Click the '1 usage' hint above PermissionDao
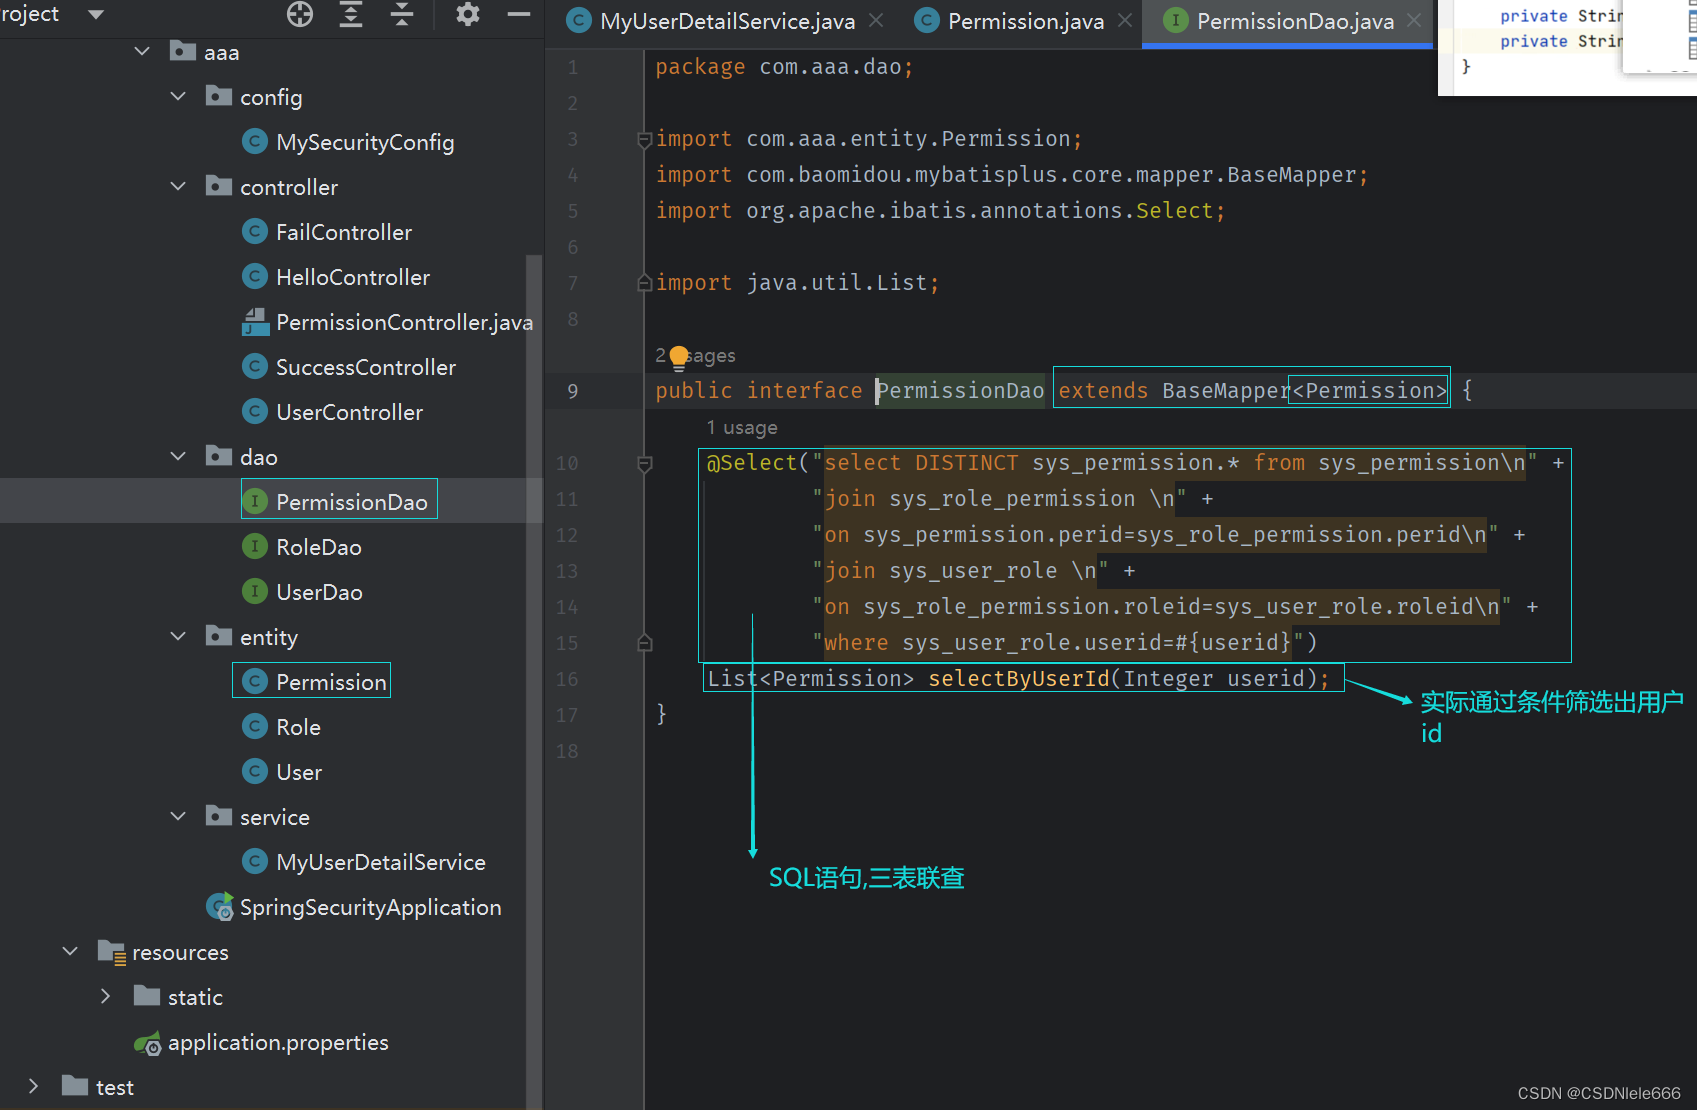1697x1110 pixels. 741,427
